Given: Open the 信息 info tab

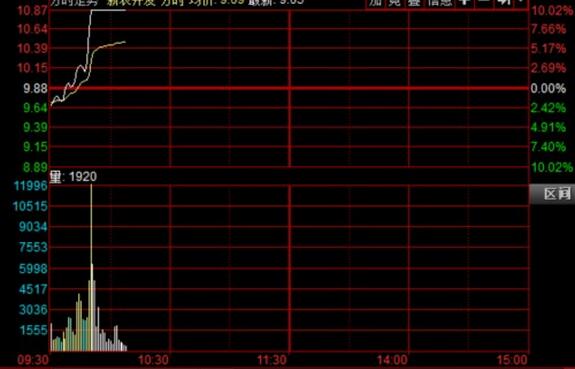Looking at the screenshot, I should pos(439,3).
